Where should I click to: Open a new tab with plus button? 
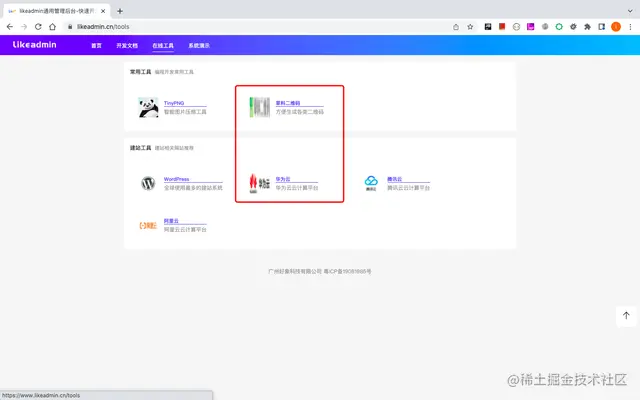[120, 11]
